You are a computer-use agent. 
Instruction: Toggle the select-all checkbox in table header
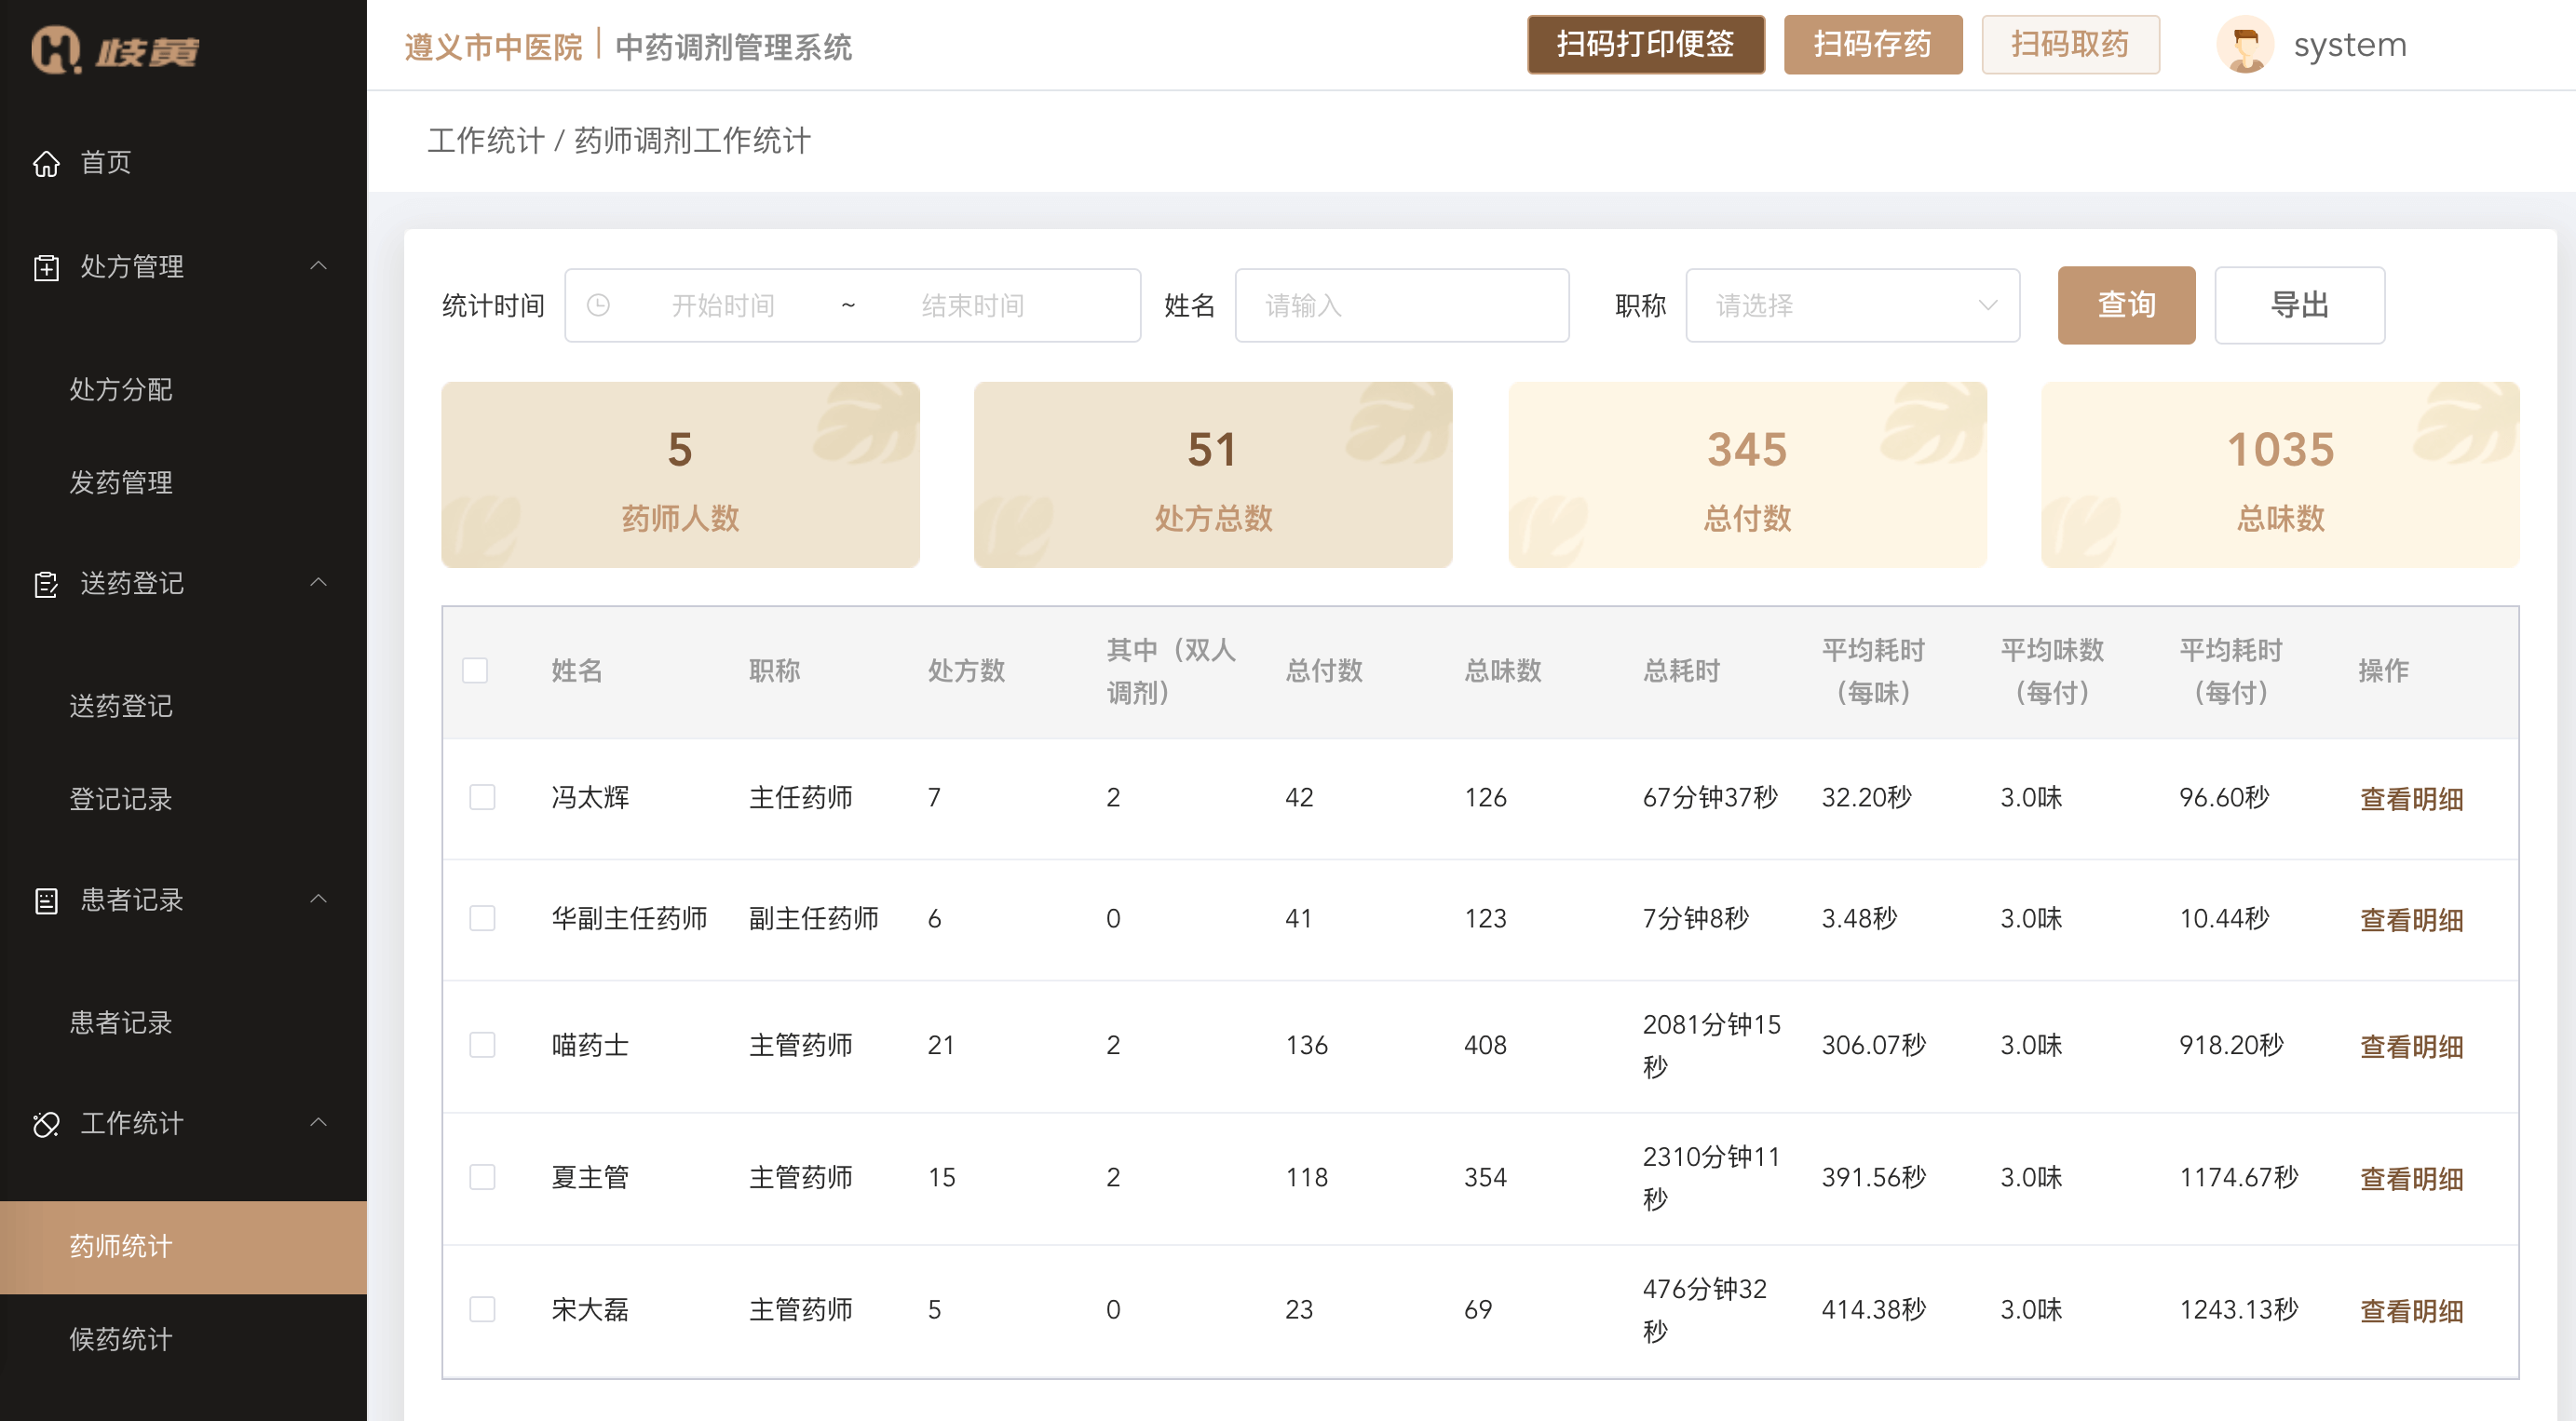(476, 671)
